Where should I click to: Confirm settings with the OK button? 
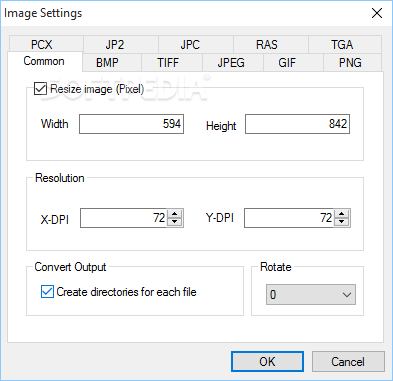click(267, 361)
